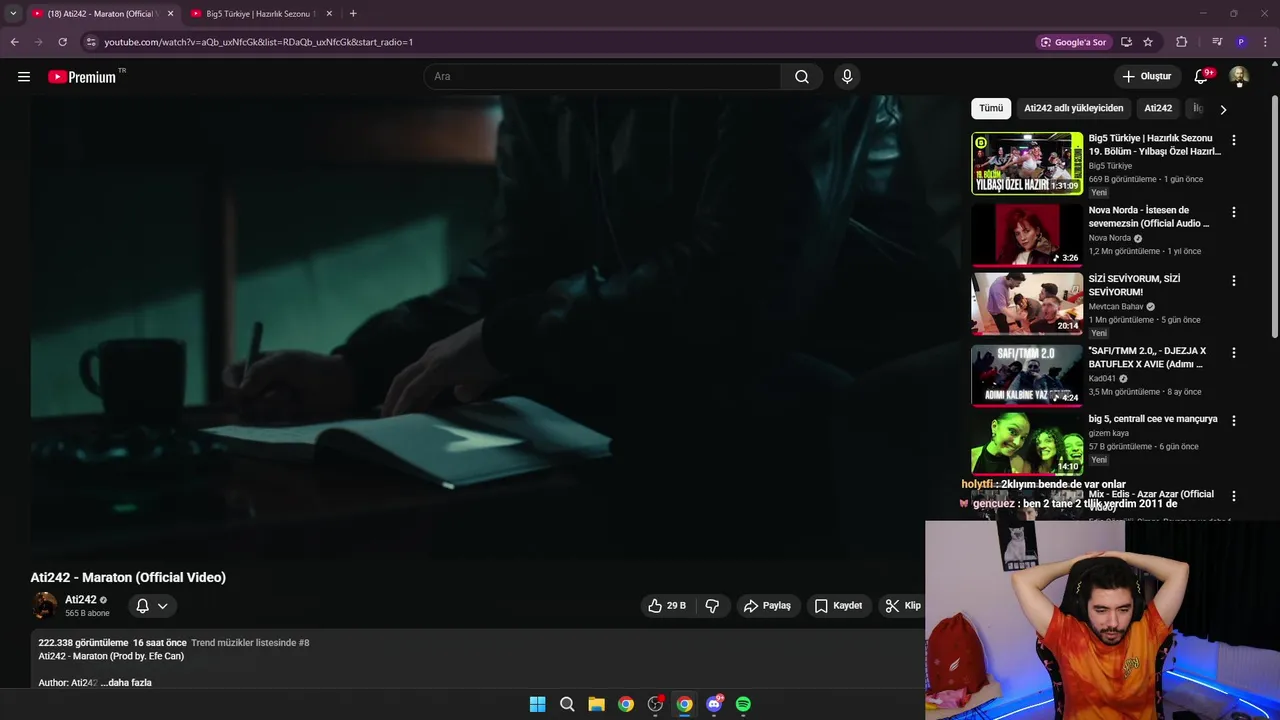Open the Ati242 channel name link

click(x=80, y=600)
